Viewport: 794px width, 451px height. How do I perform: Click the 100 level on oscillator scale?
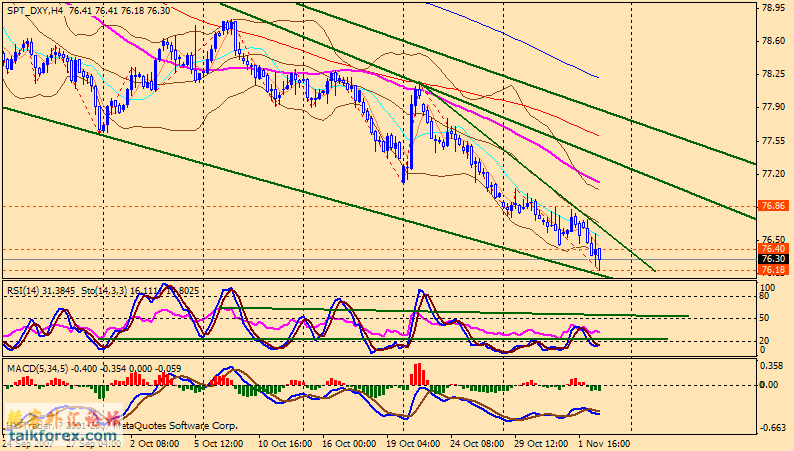point(768,288)
